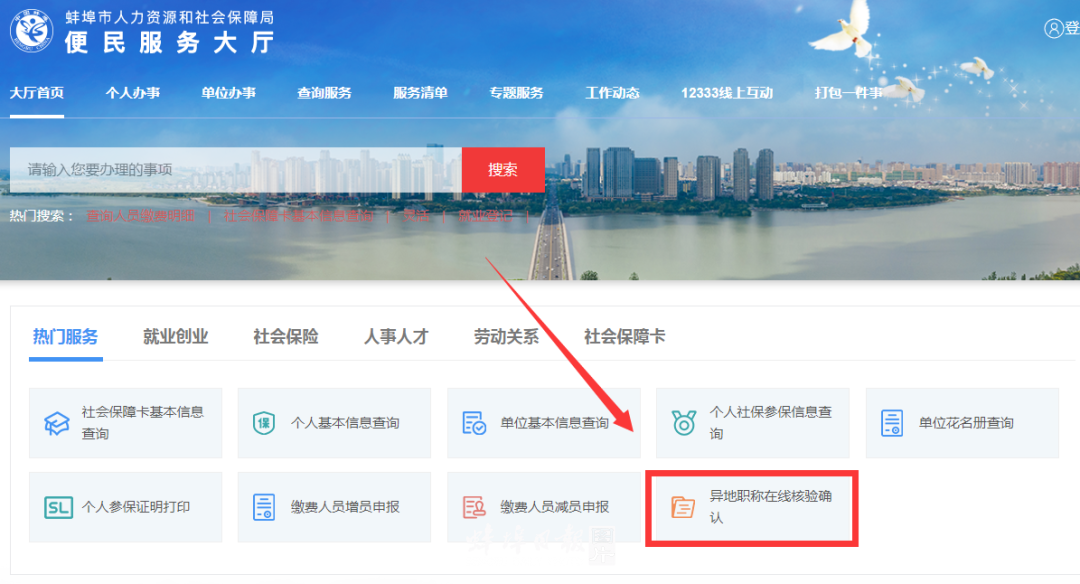The height and width of the screenshot is (584, 1080).
Task: Click the 单位基本信息查询 document icon
Action: [x=472, y=422]
